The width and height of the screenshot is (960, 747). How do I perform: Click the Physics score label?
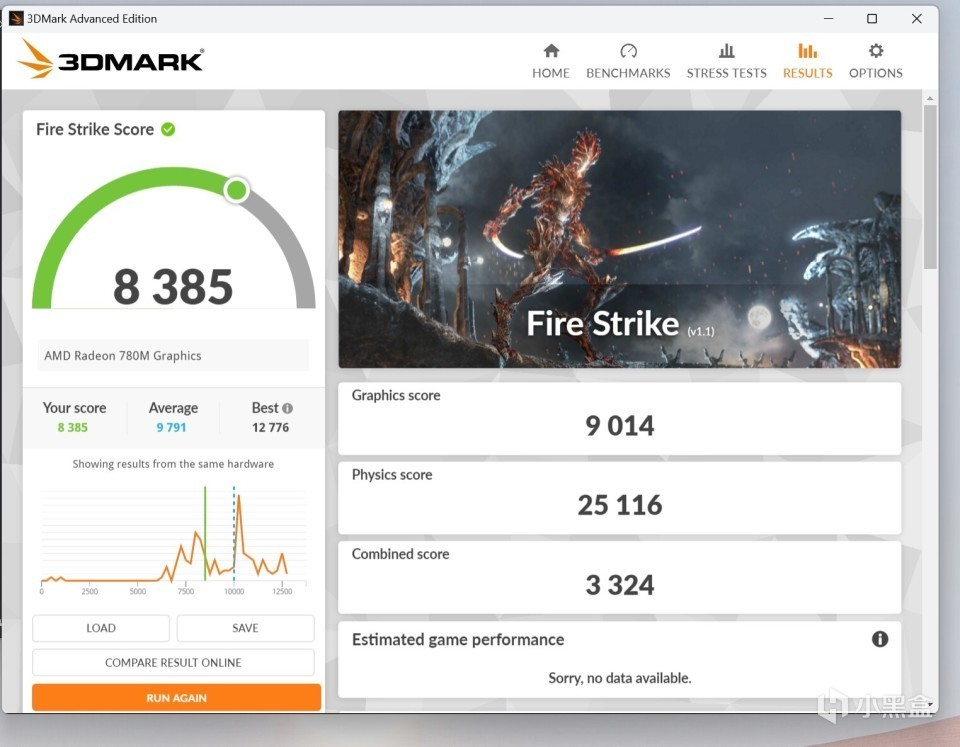[392, 475]
